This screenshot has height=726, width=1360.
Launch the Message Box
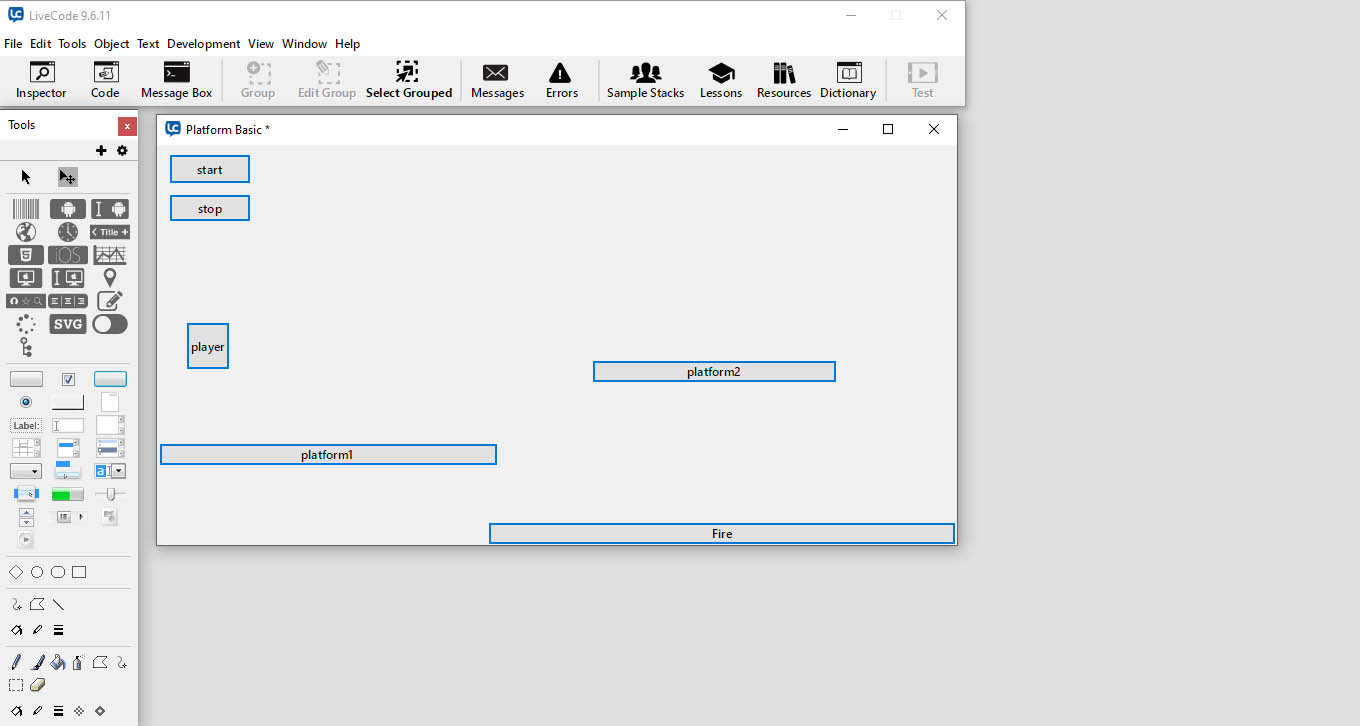tap(176, 80)
